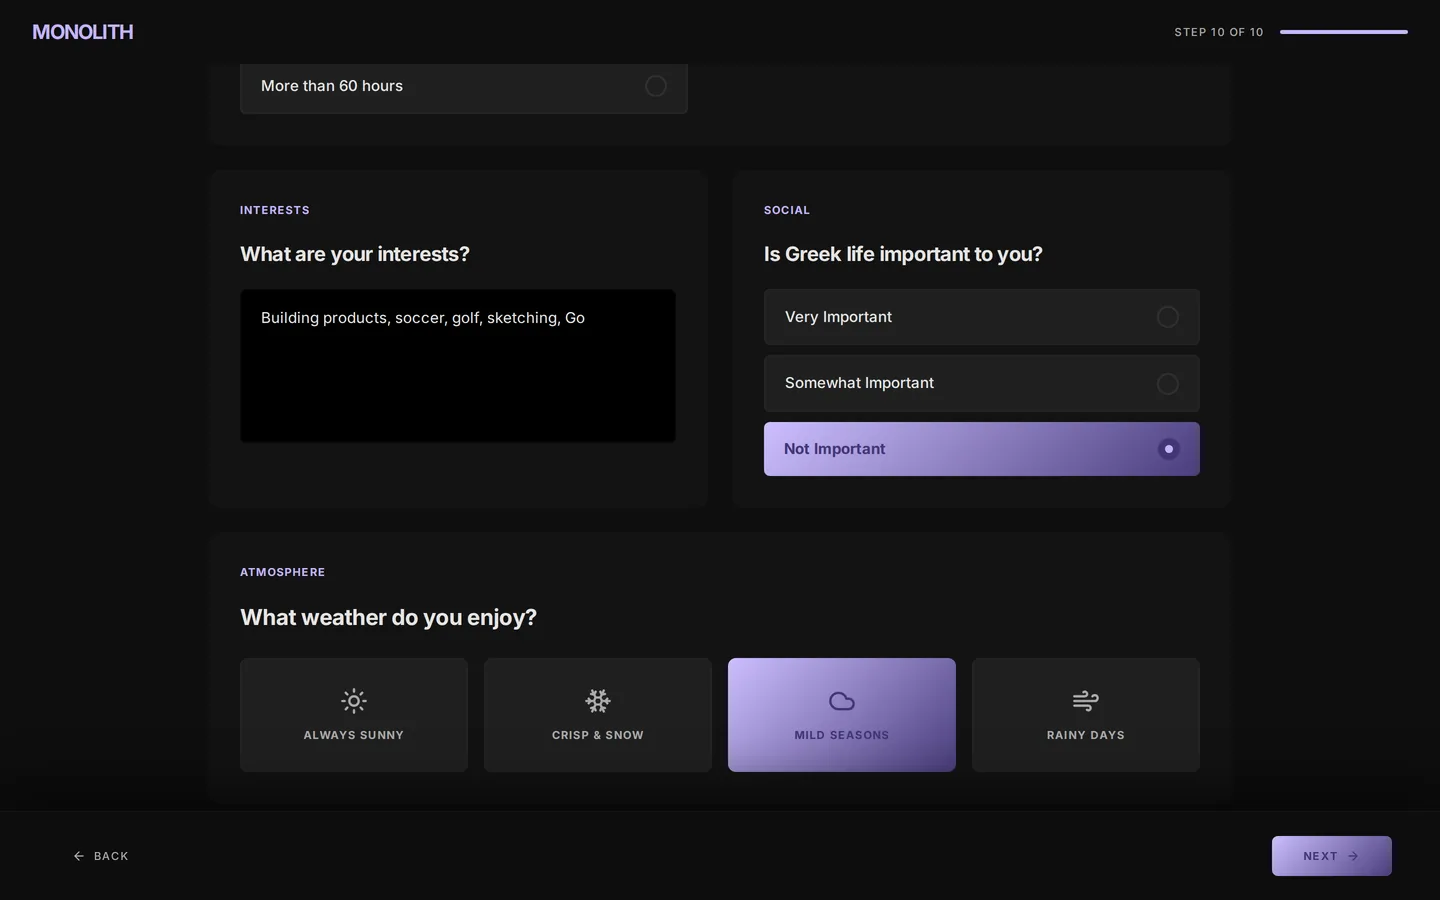
Task: Go back with the Back button
Action: (101, 856)
